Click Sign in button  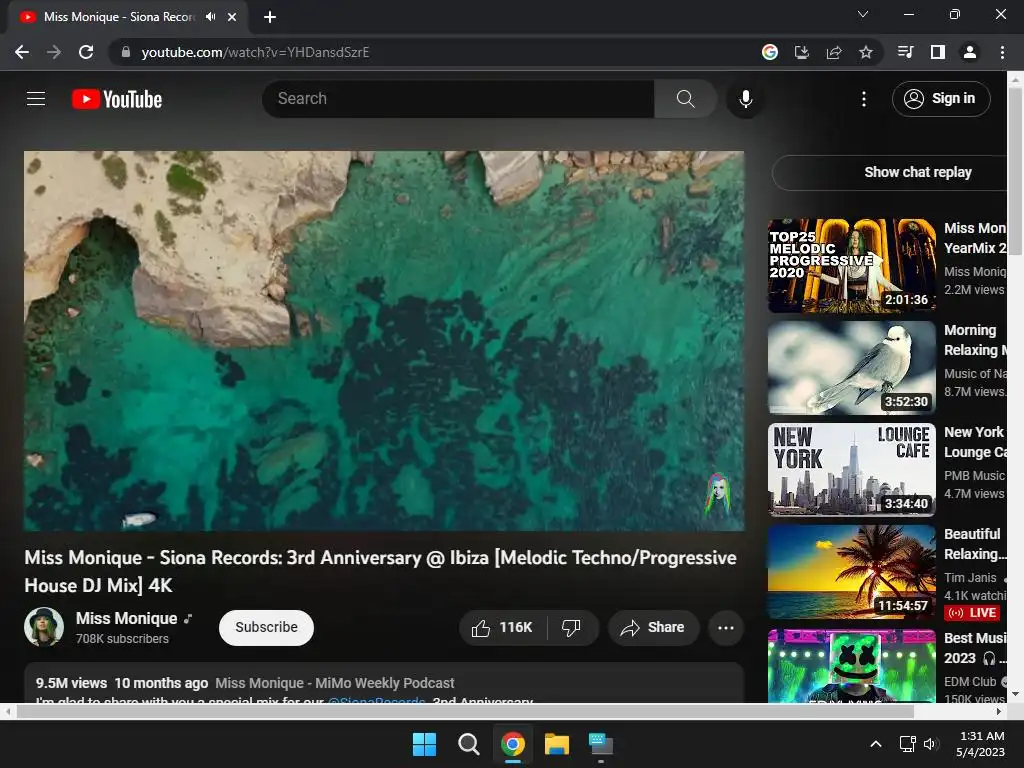tap(941, 99)
